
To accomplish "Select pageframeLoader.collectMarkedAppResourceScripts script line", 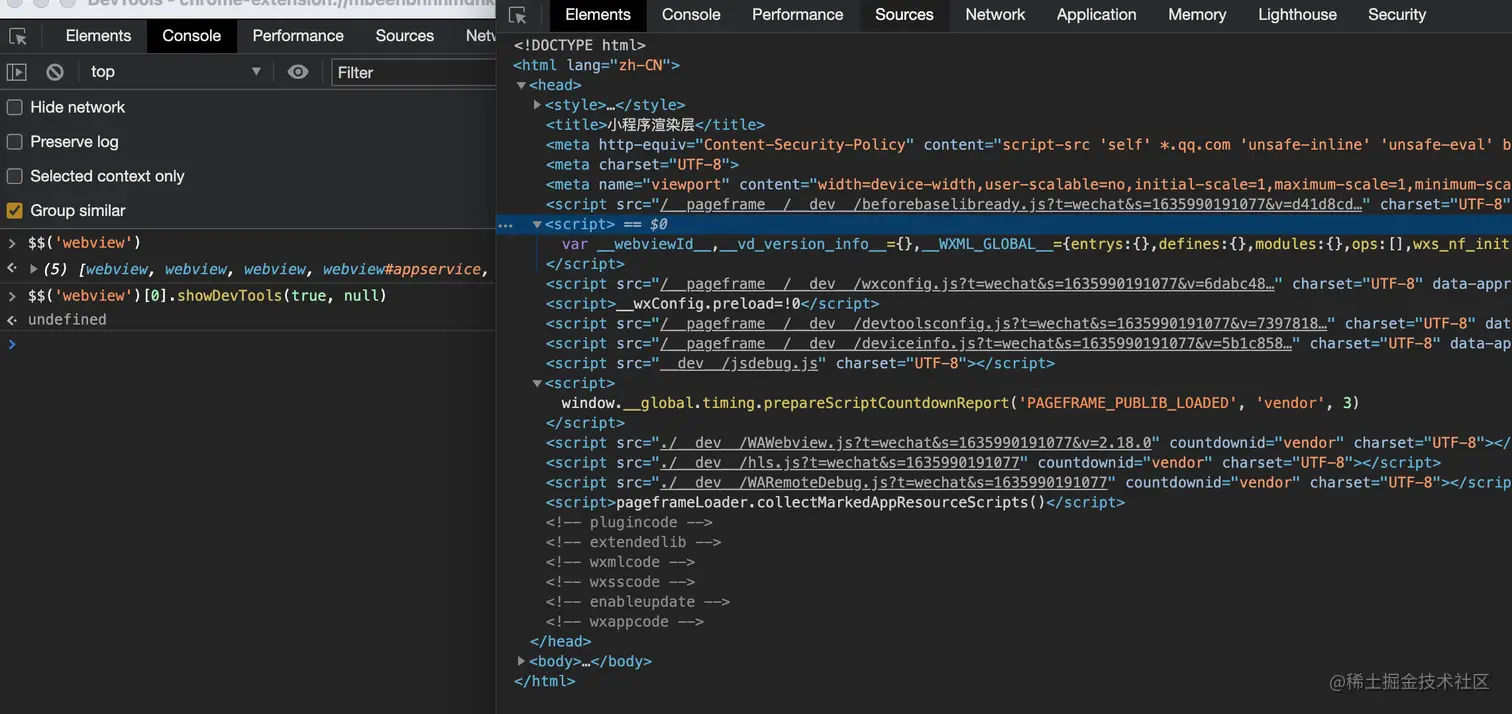I will pos(835,502).
